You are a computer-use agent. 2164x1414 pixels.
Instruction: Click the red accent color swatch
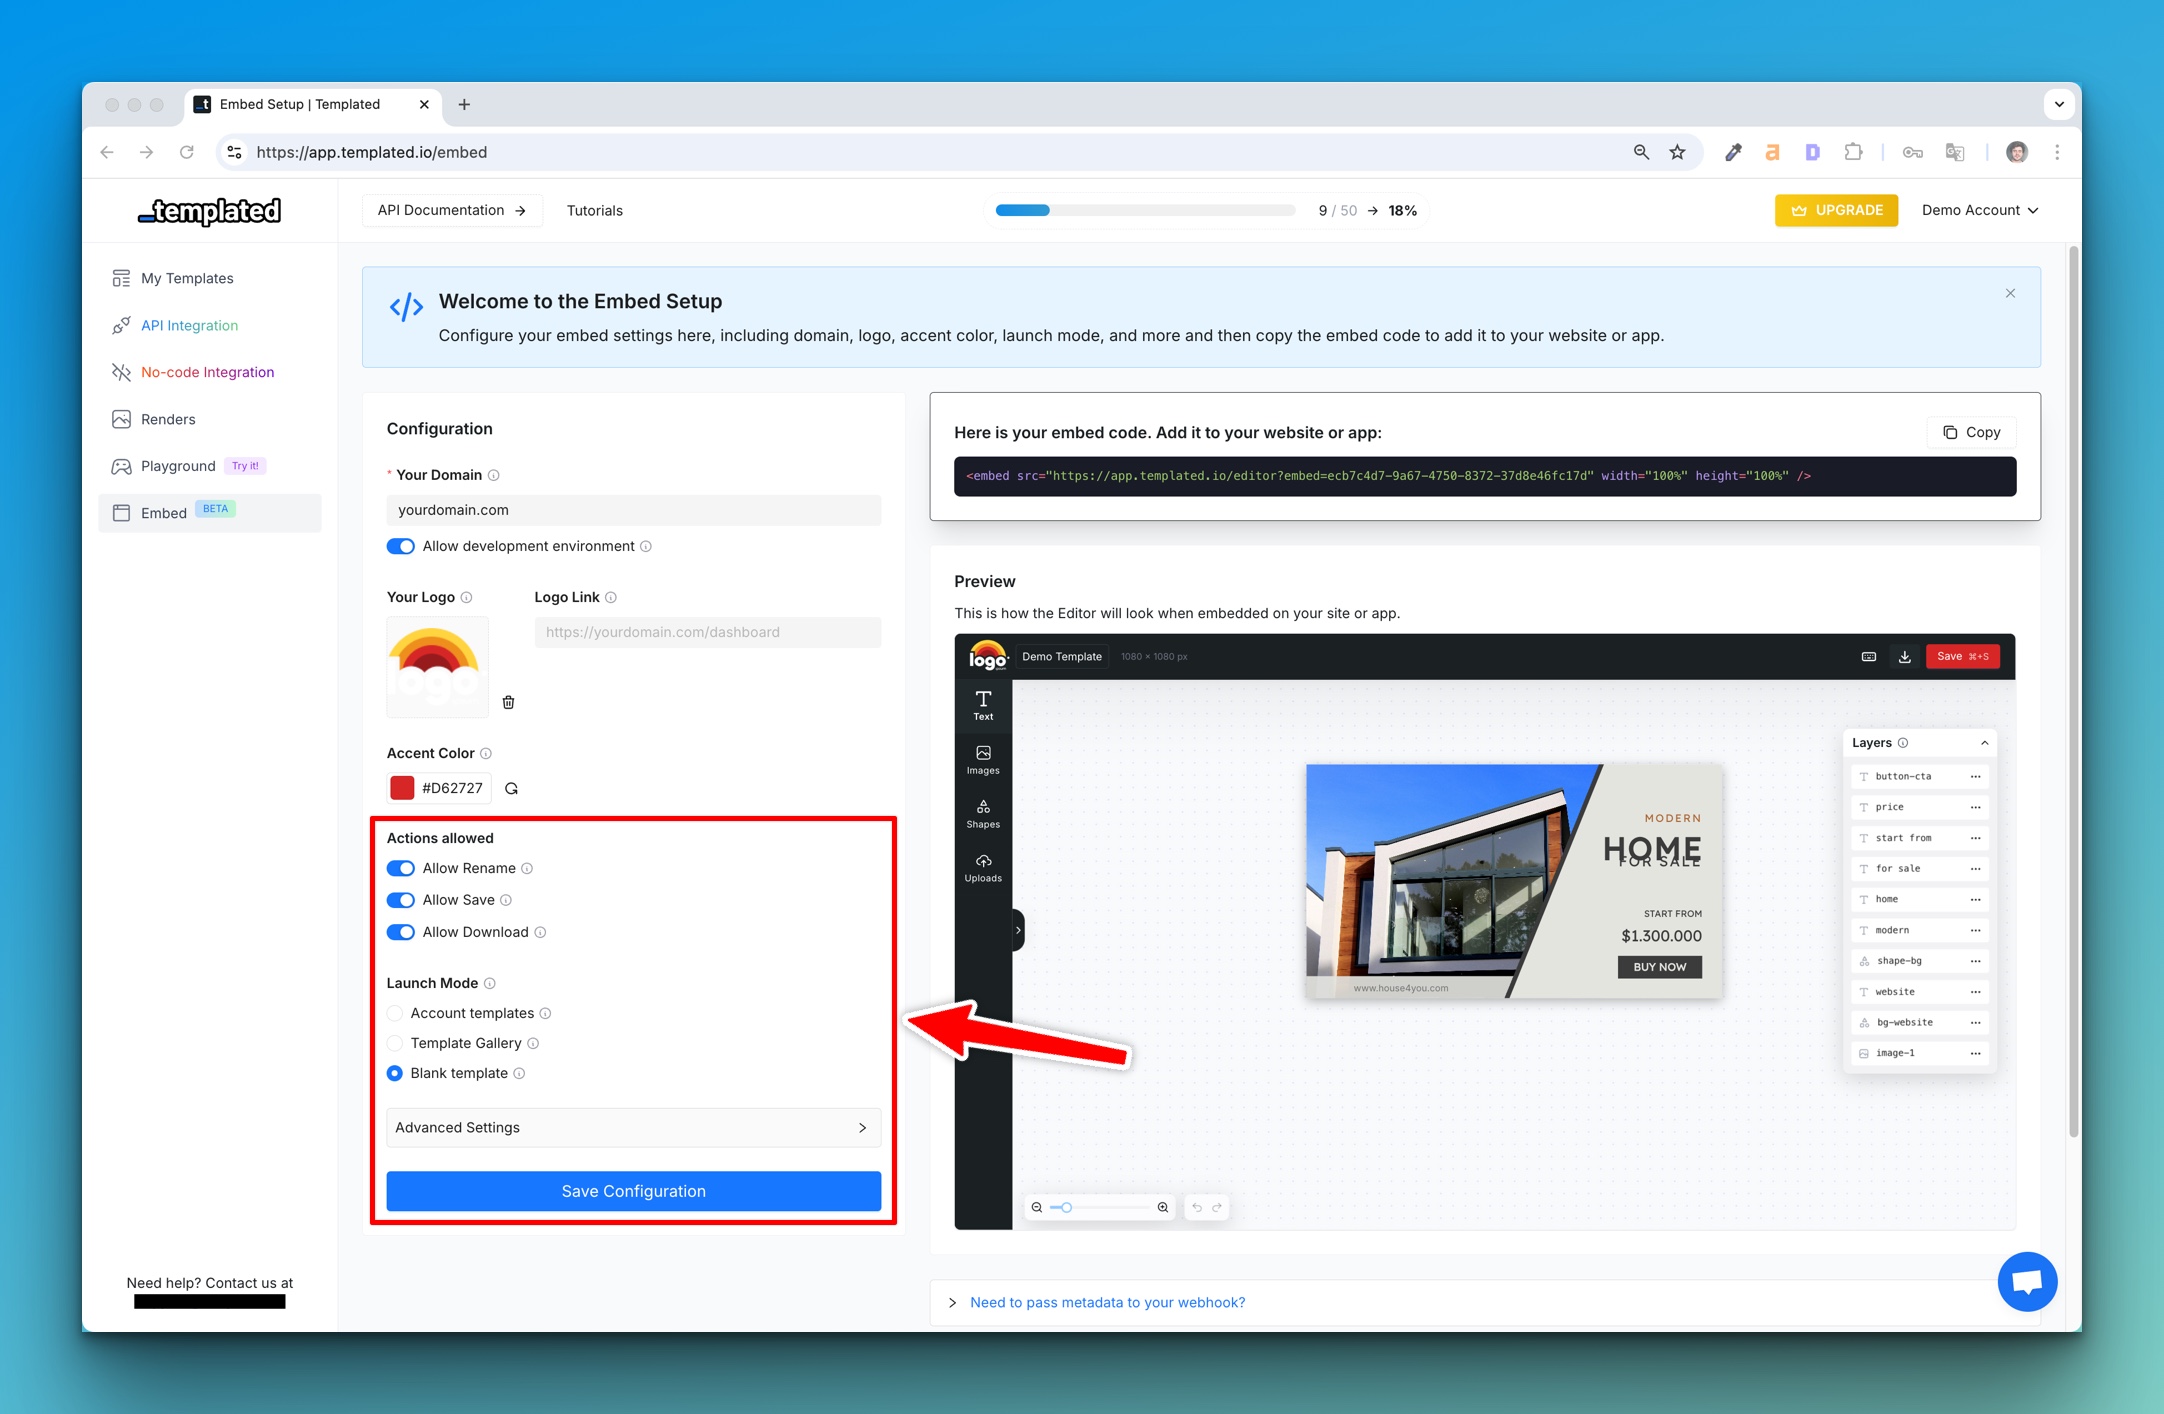(402, 788)
